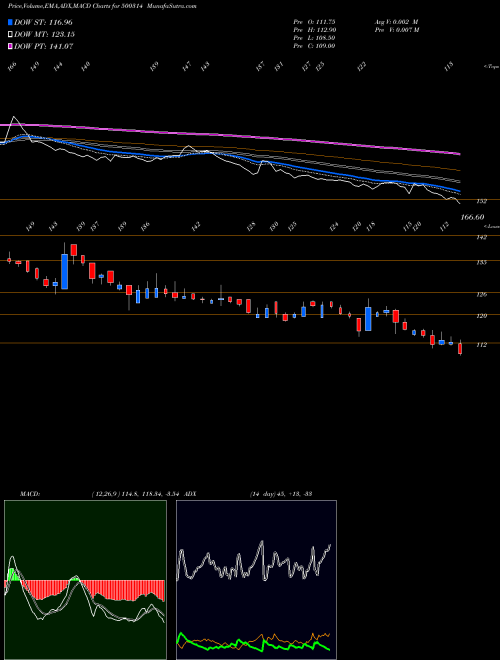500x660 pixels.
Task: Click the magenta DOW PT legend swatch
Action: point(10,46)
